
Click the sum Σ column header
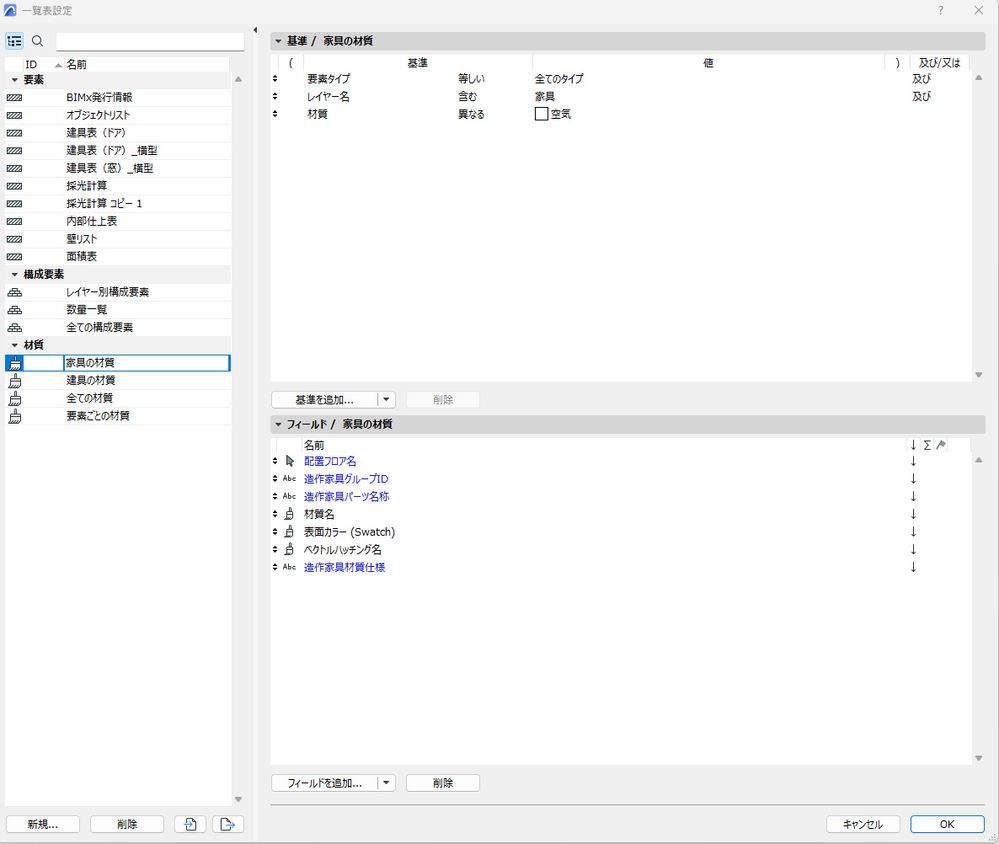click(x=927, y=445)
